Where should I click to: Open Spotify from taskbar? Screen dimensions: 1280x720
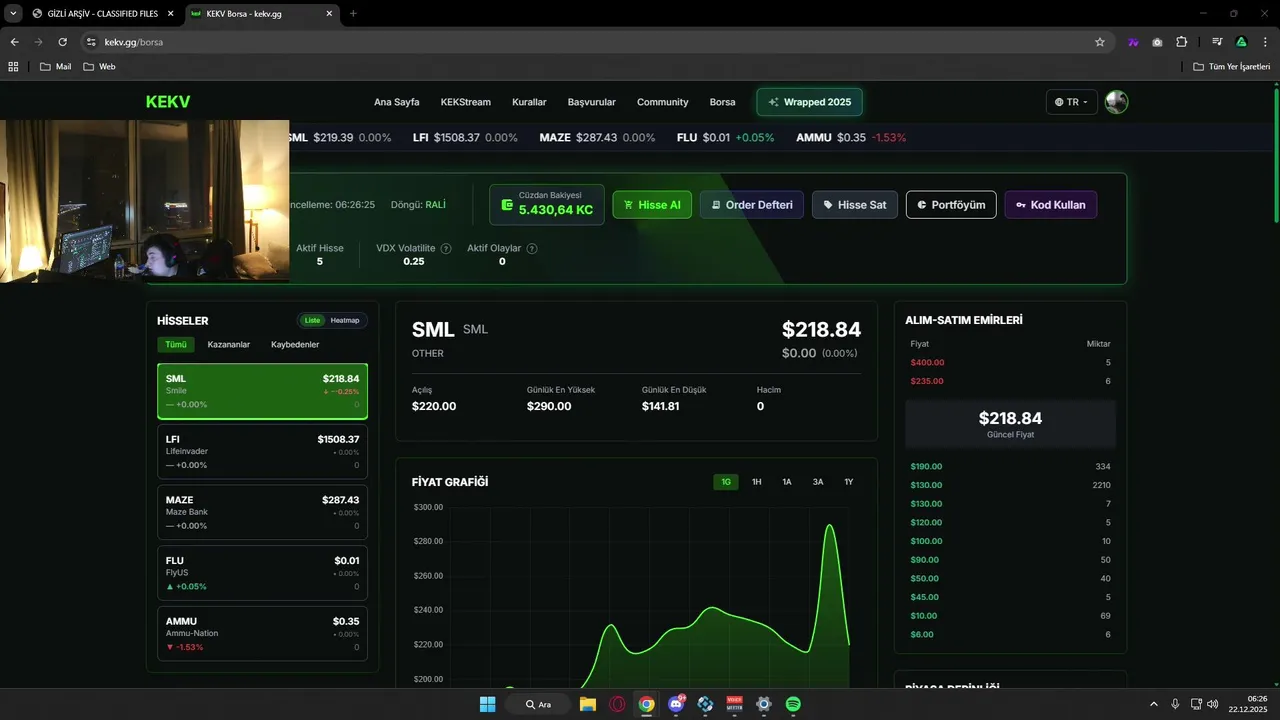pyautogui.click(x=793, y=704)
